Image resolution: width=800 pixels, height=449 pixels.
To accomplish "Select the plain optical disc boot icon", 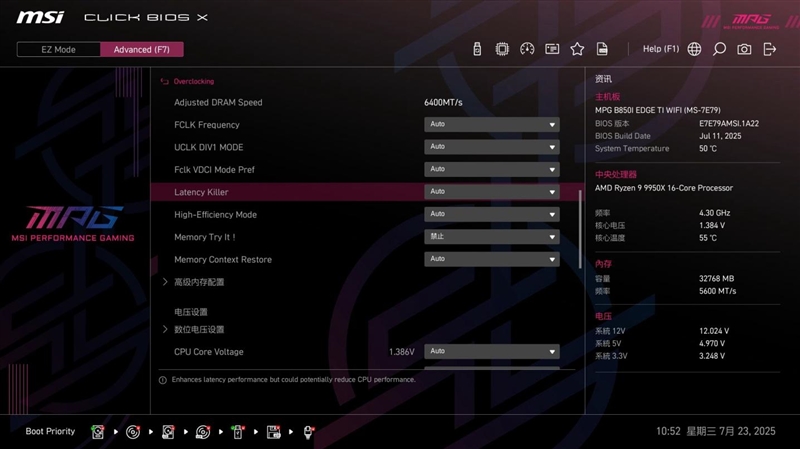I will click(133, 432).
